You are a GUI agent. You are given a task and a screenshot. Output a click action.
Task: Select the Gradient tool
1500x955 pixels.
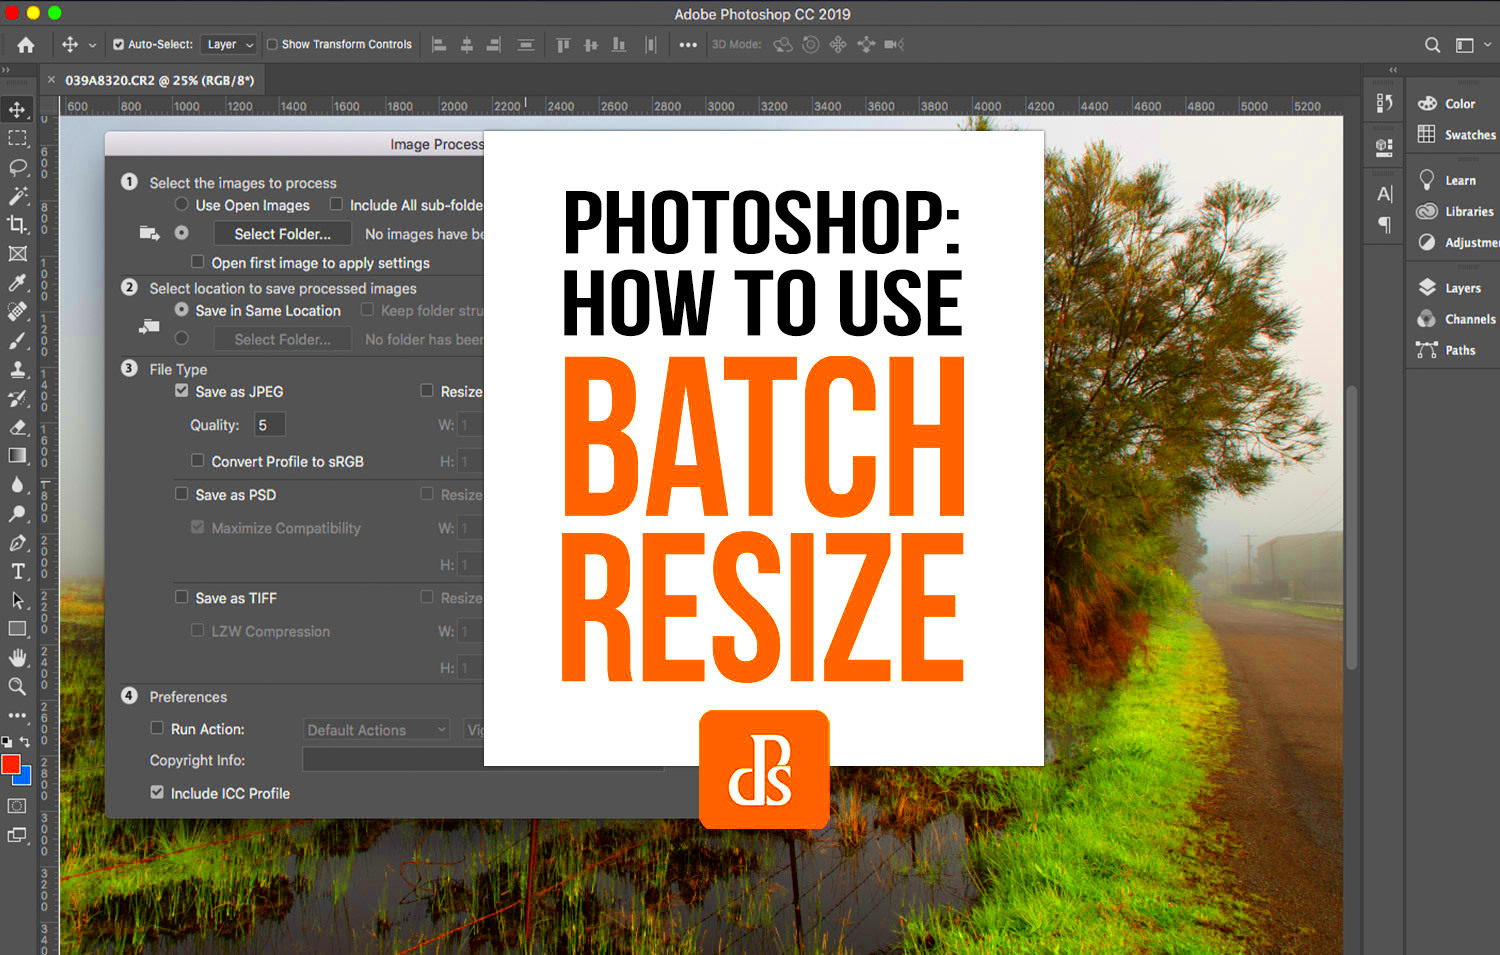pos(17,456)
